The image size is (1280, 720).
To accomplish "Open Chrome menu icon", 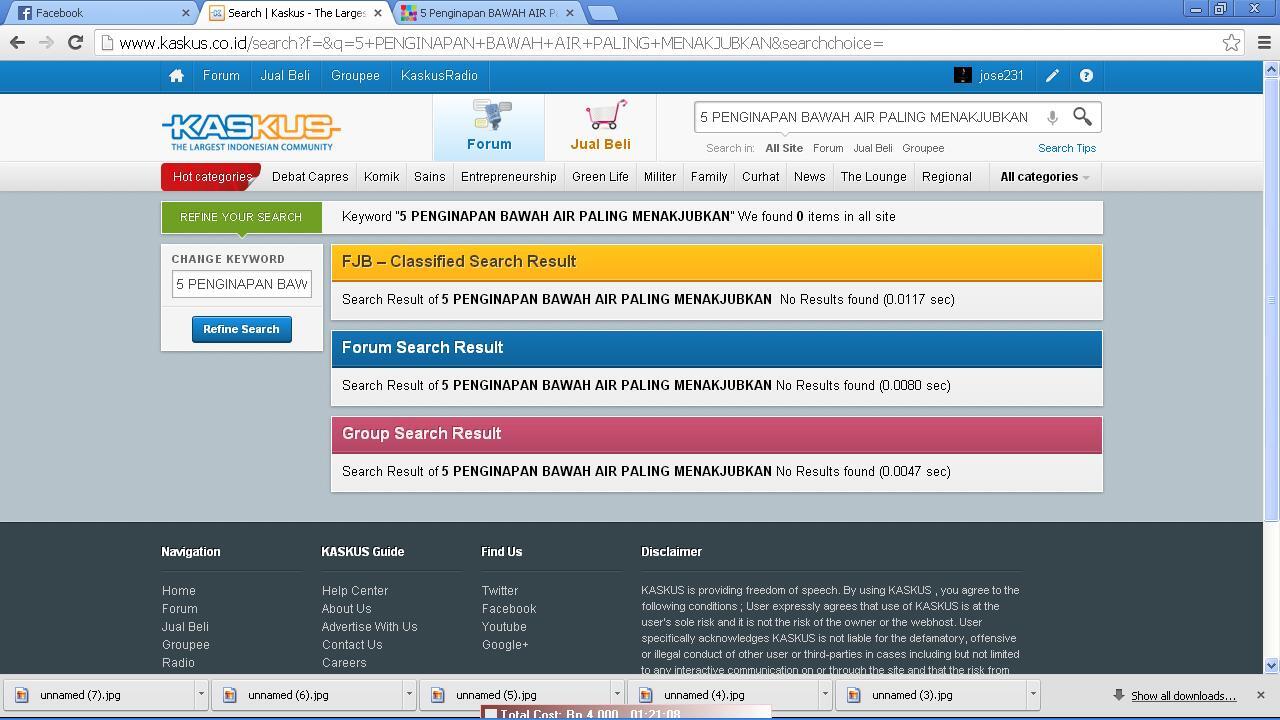I will (x=1264, y=43).
